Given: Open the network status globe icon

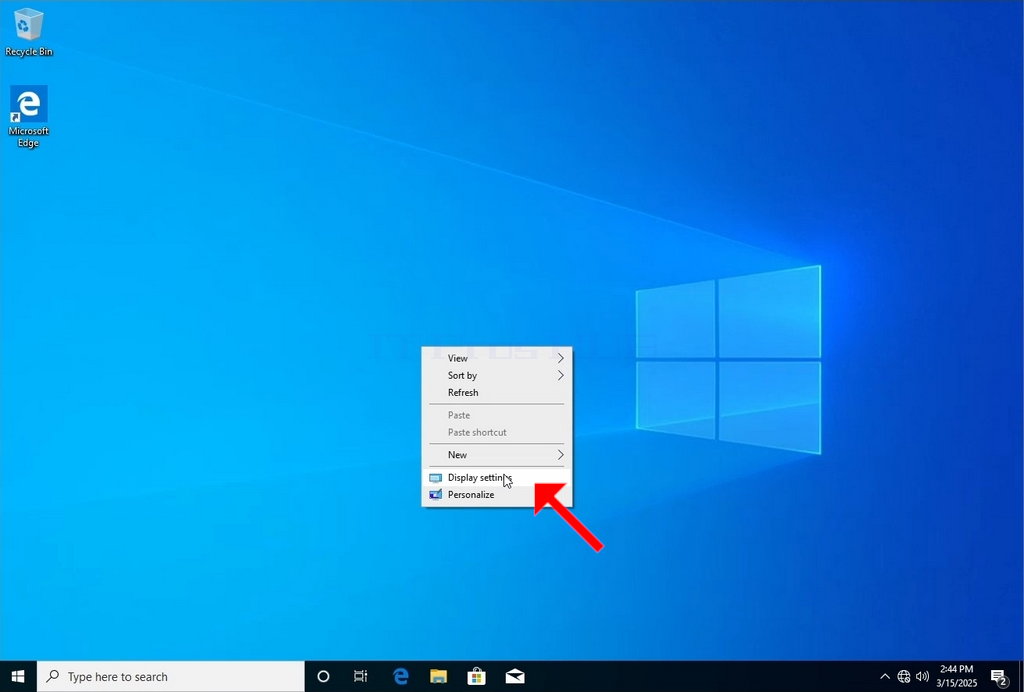Looking at the screenshot, I should coord(904,676).
